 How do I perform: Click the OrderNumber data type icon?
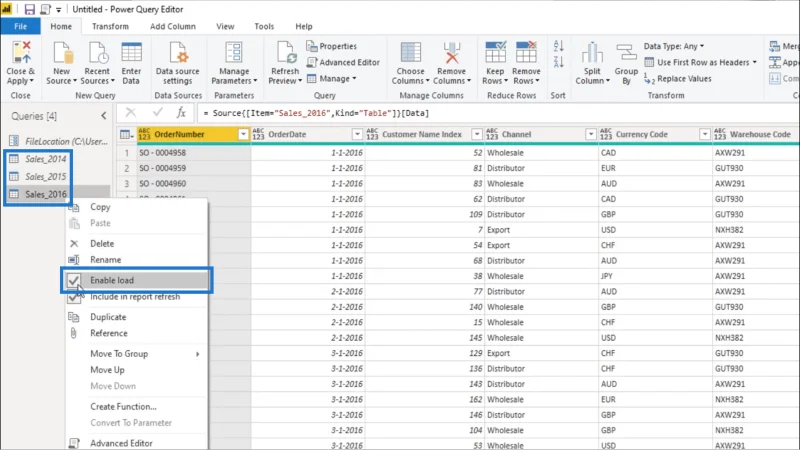point(144,134)
